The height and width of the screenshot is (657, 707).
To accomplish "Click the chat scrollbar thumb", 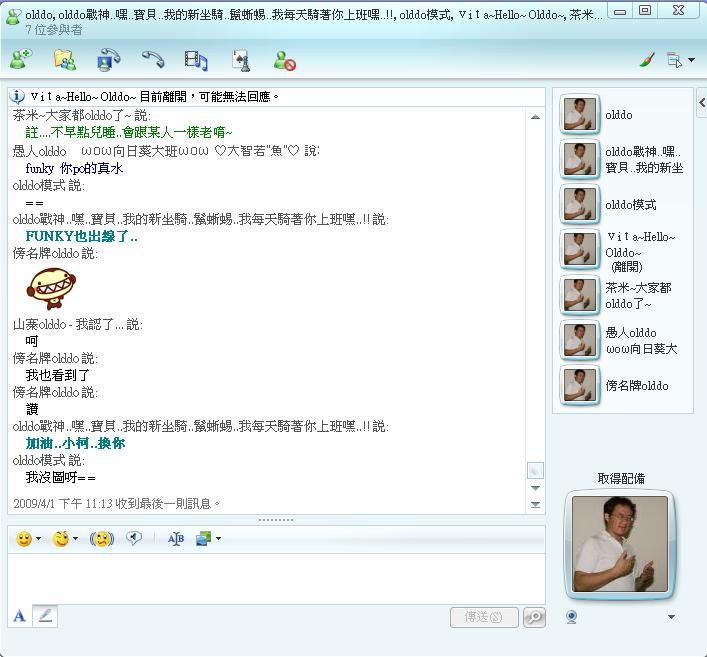I will [535, 470].
